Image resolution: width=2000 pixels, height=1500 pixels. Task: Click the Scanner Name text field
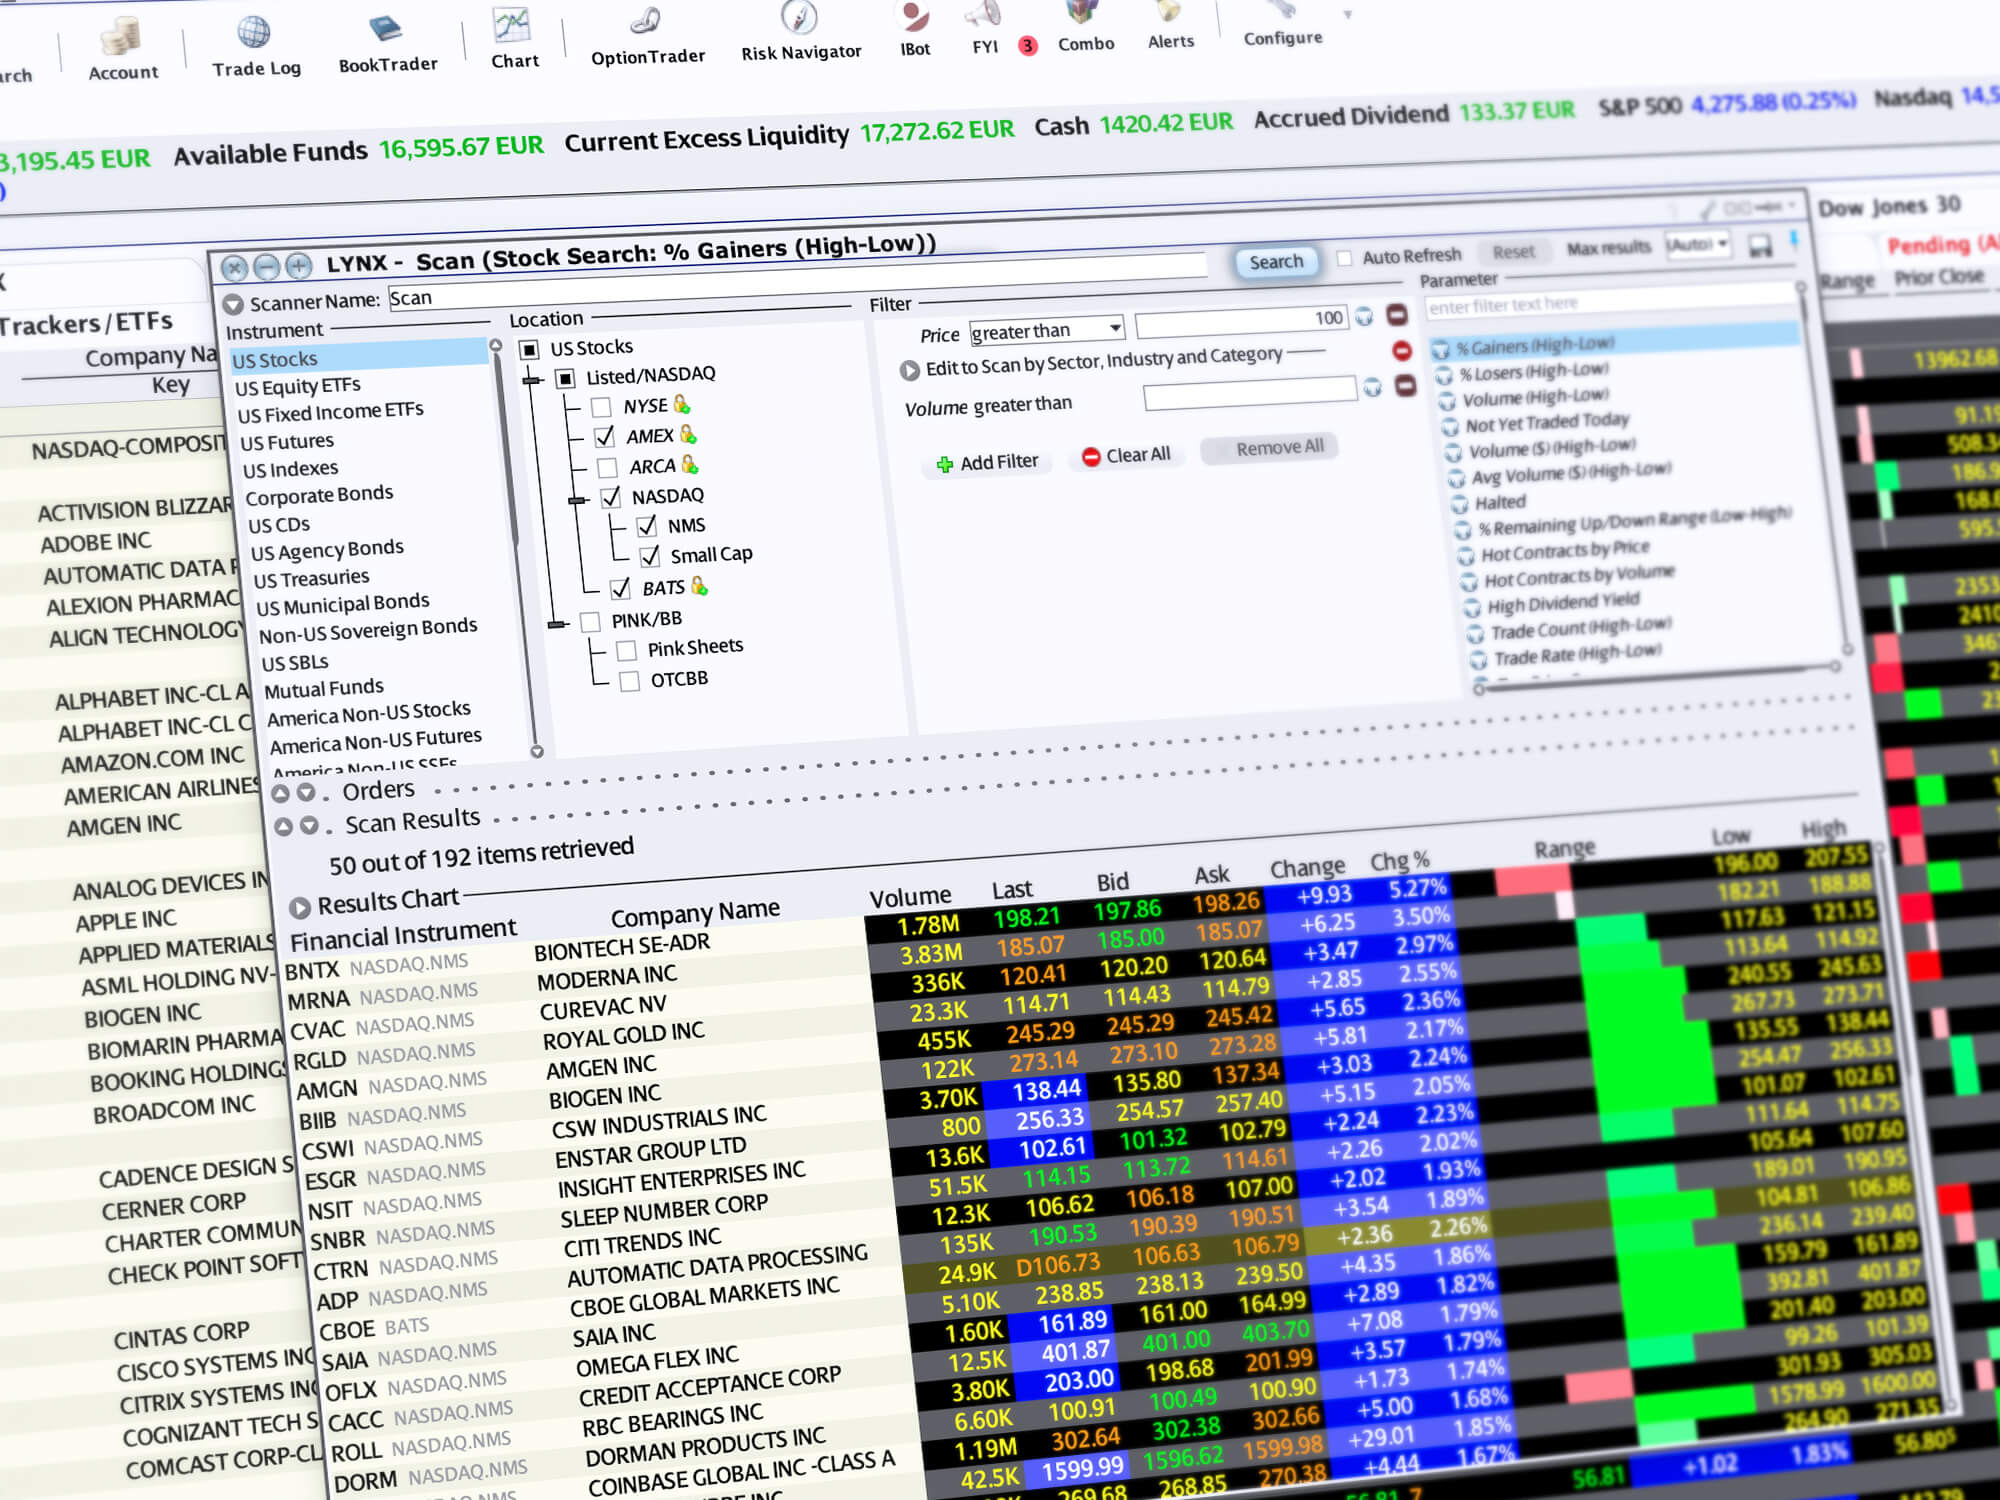tap(798, 283)
